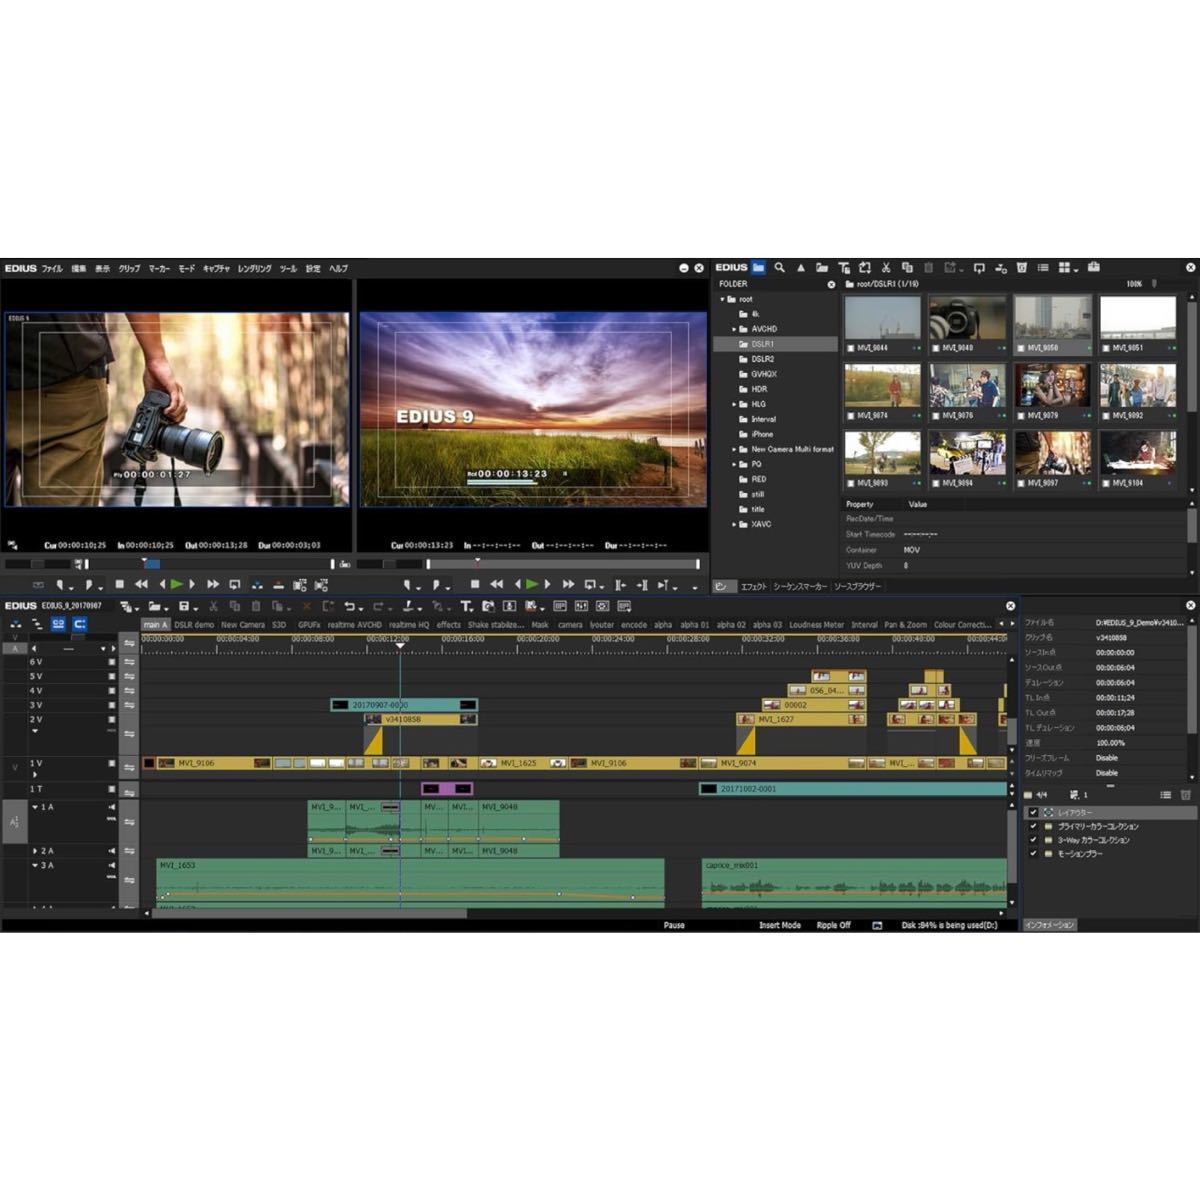
Task: Stop playback in the recorder preview
Action: (475, 584)
